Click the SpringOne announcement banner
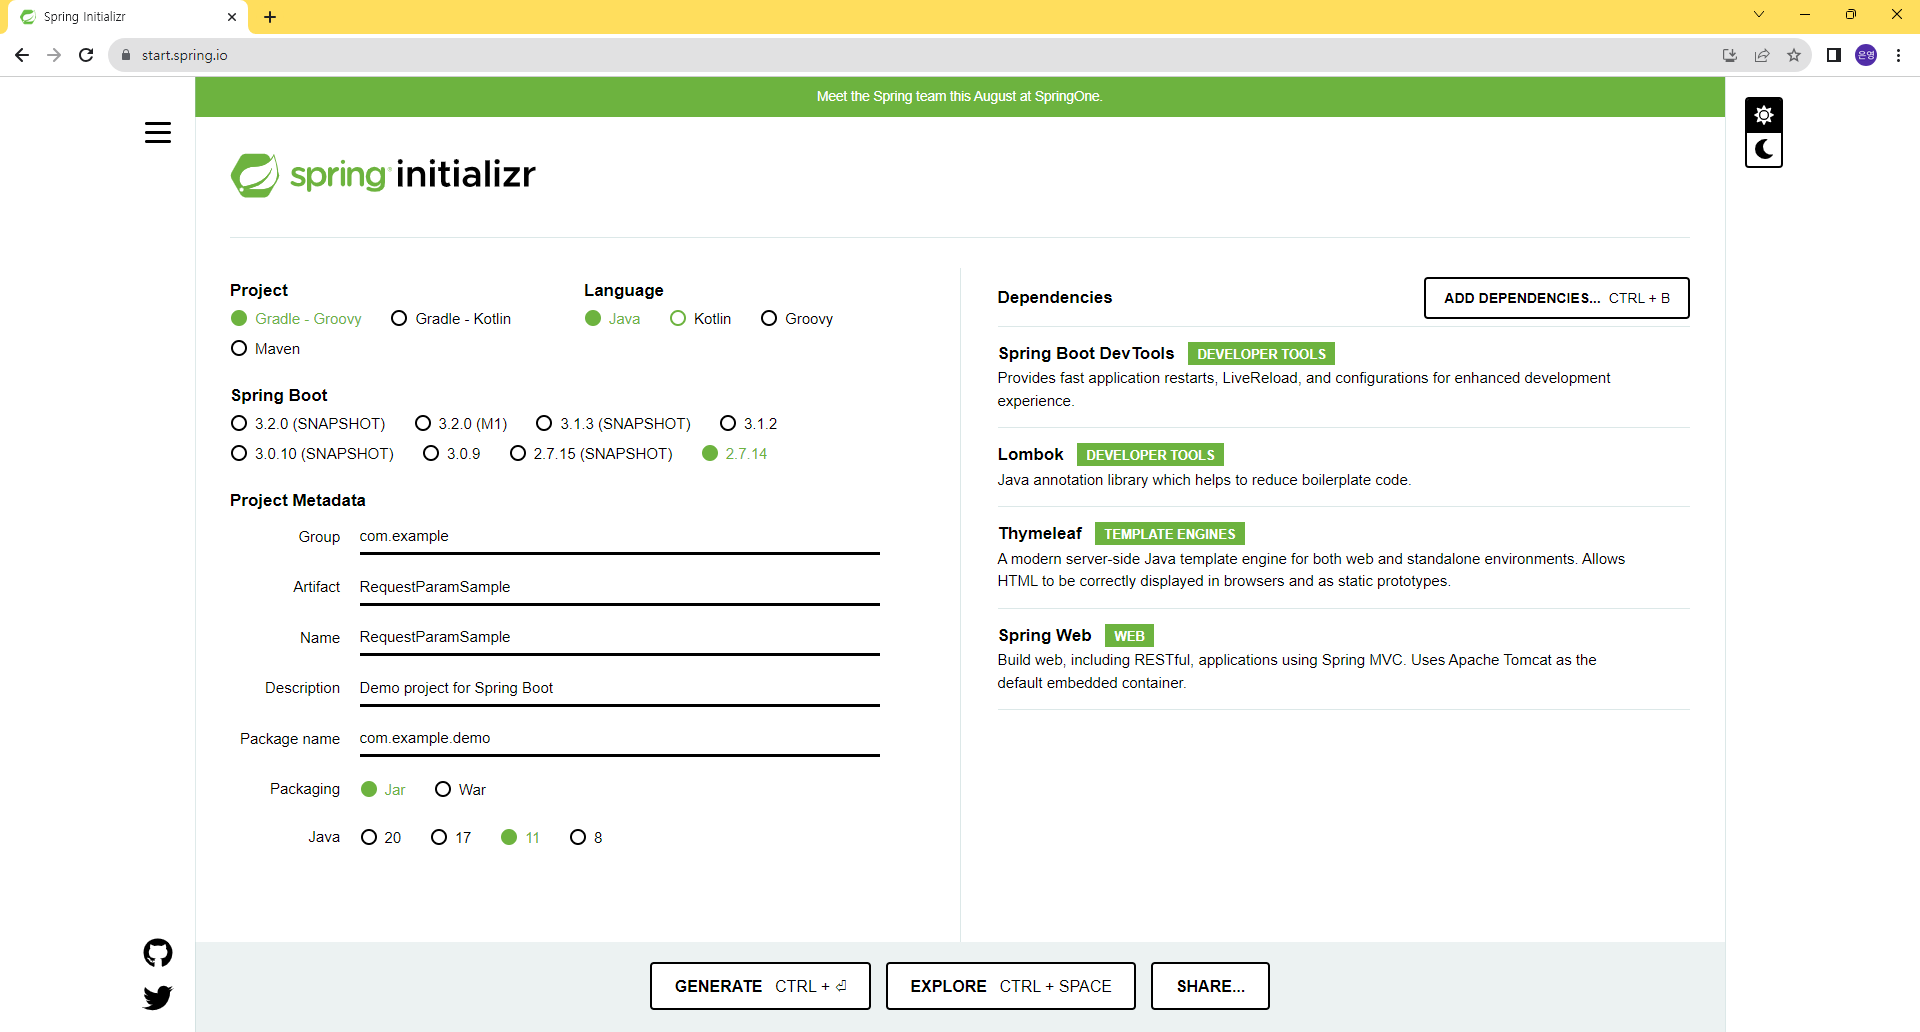Image resolution: width=1920 pixels, height=1032 pixels. 960,97
